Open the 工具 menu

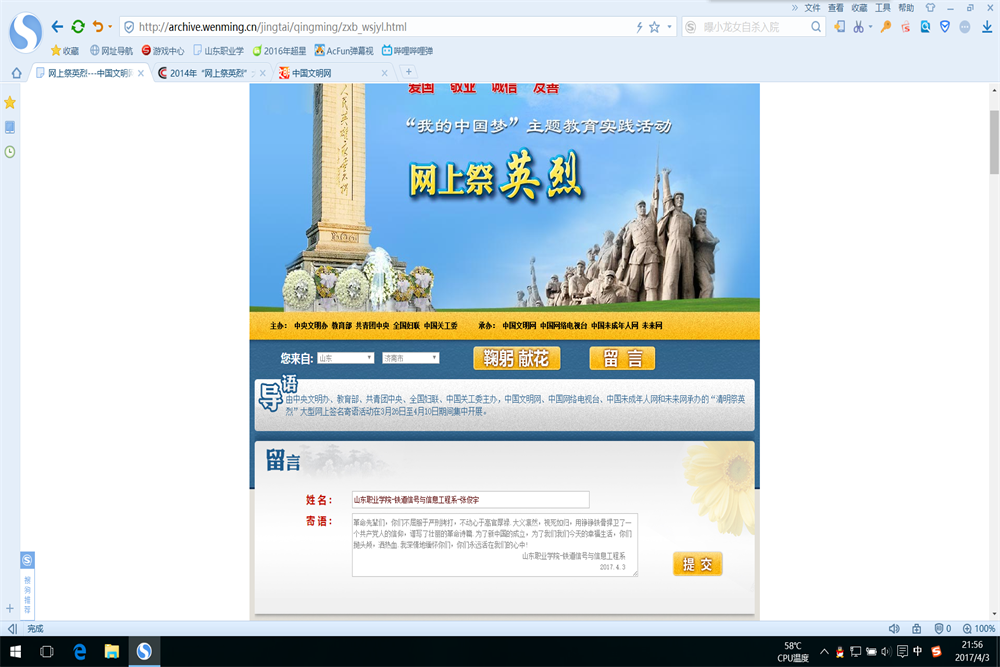pyautogui.click(x=883, y=7)
